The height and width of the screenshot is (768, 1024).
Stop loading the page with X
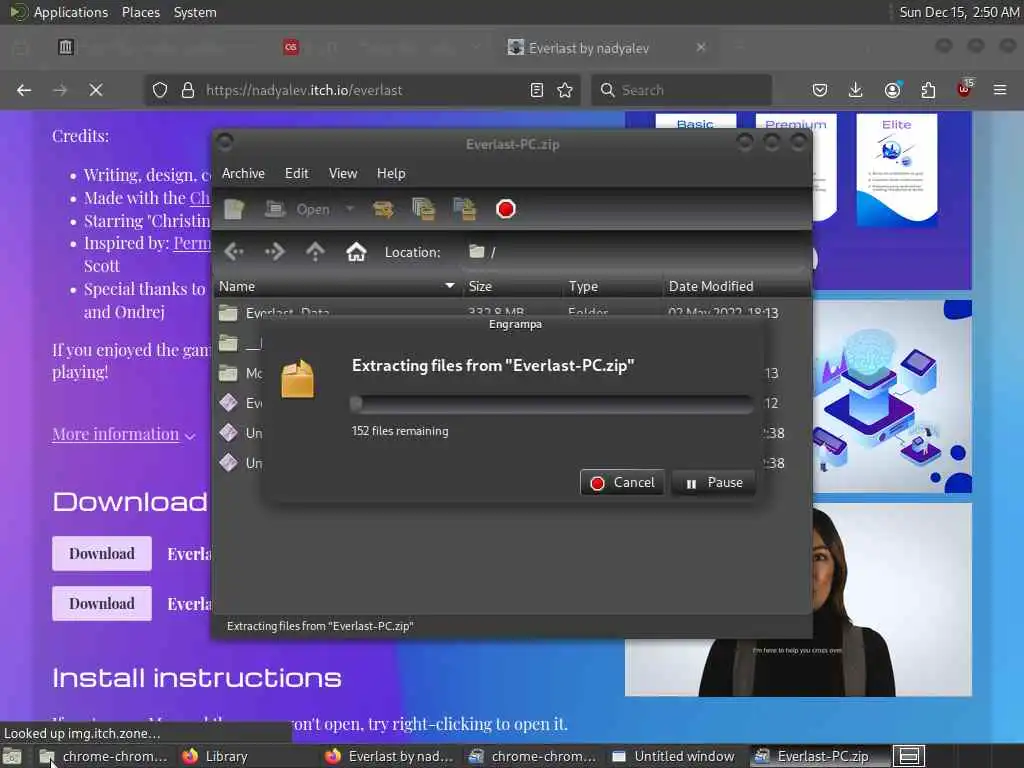96,90
